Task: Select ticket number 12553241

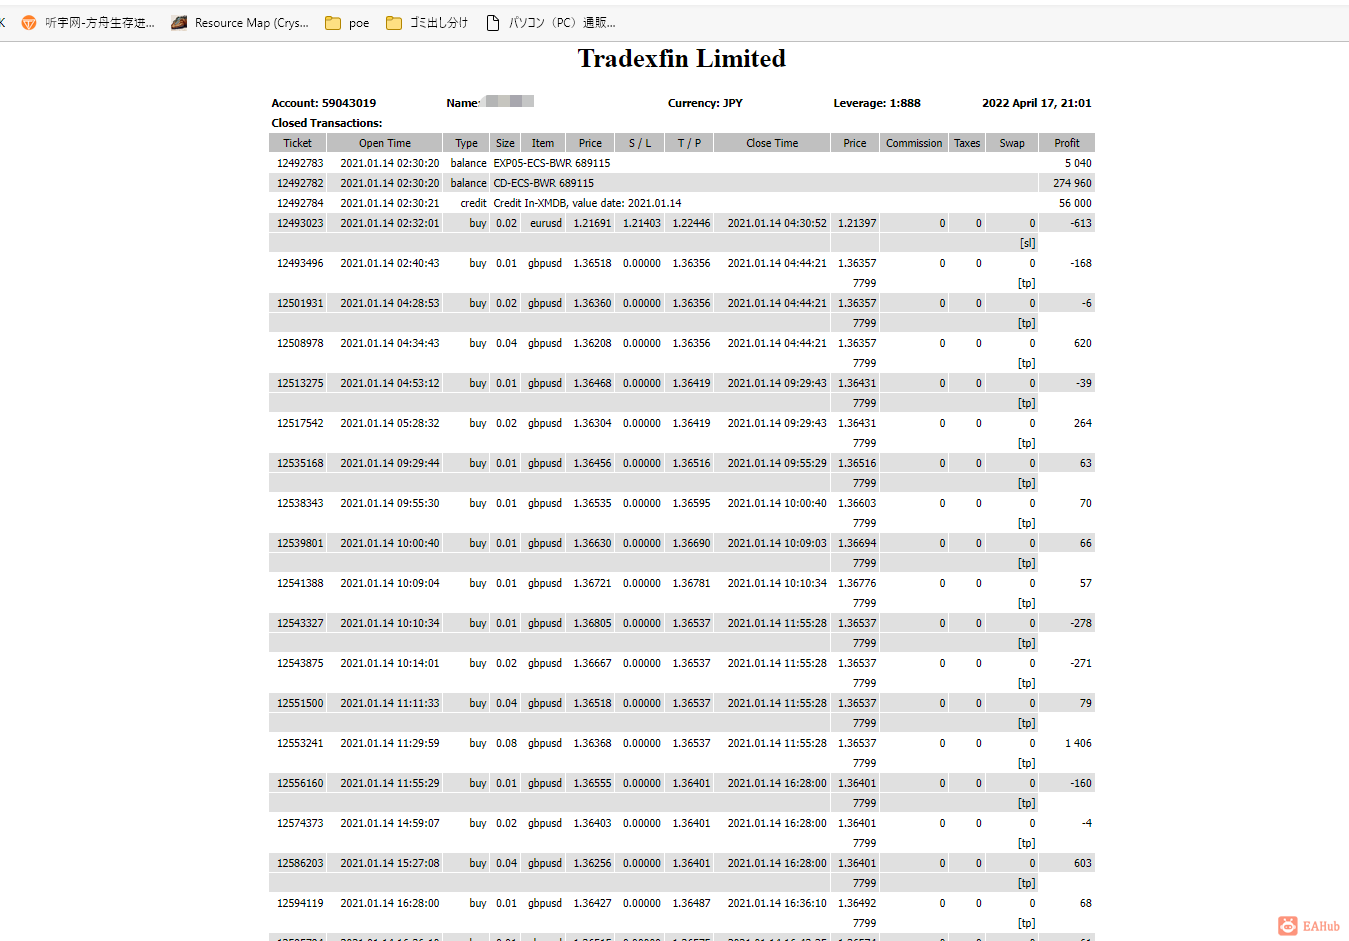Action: click(x=300, y=743)
